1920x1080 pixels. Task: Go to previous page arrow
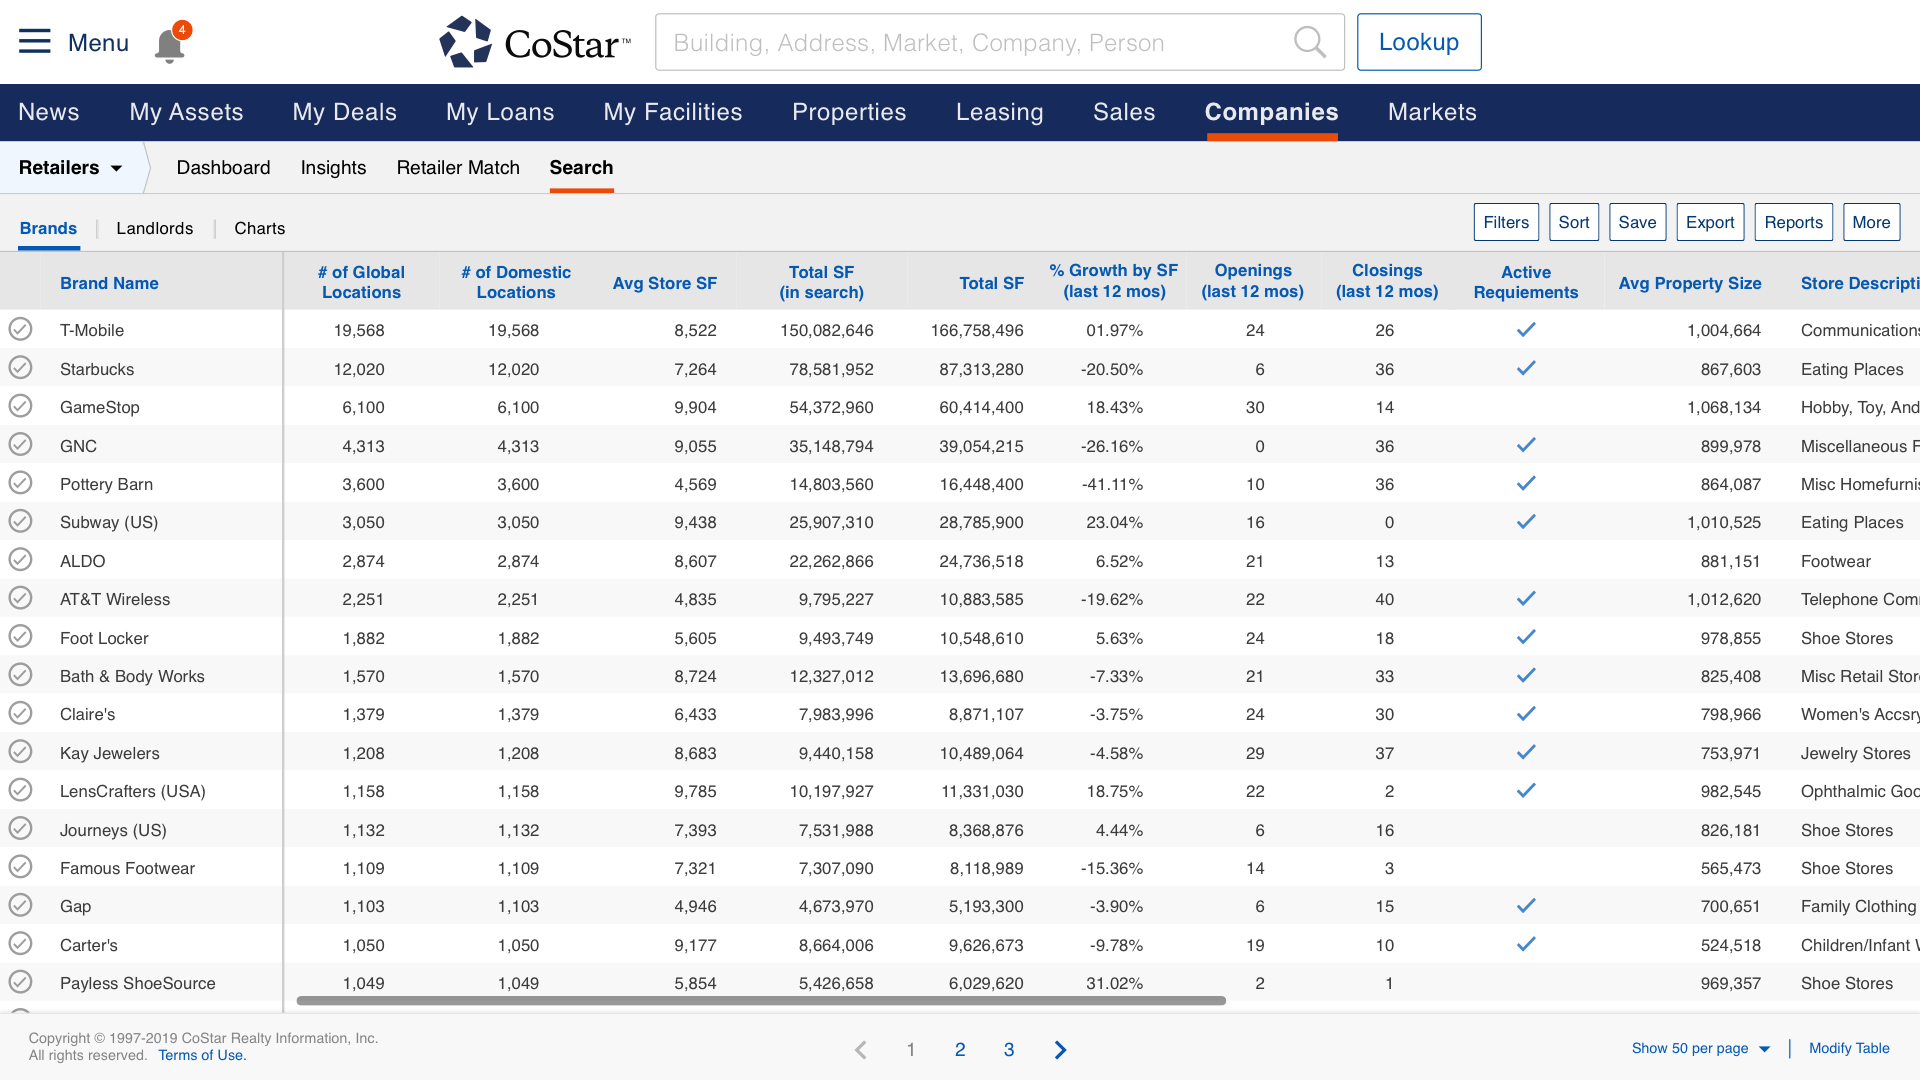[x=860, y=1049]
